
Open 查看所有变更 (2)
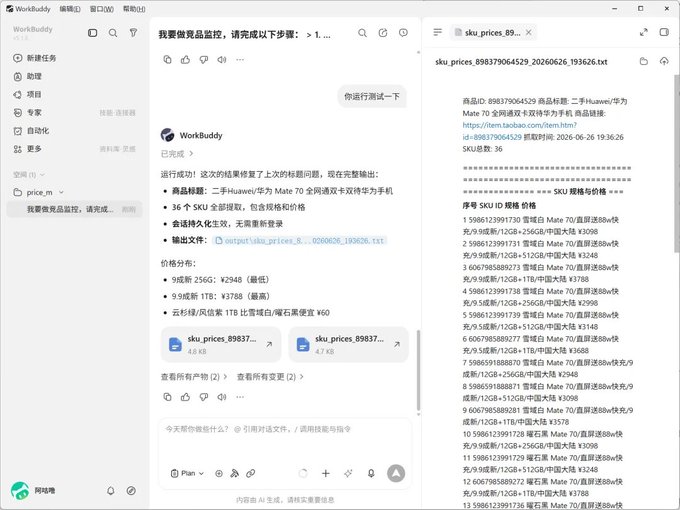coord(270,377)
